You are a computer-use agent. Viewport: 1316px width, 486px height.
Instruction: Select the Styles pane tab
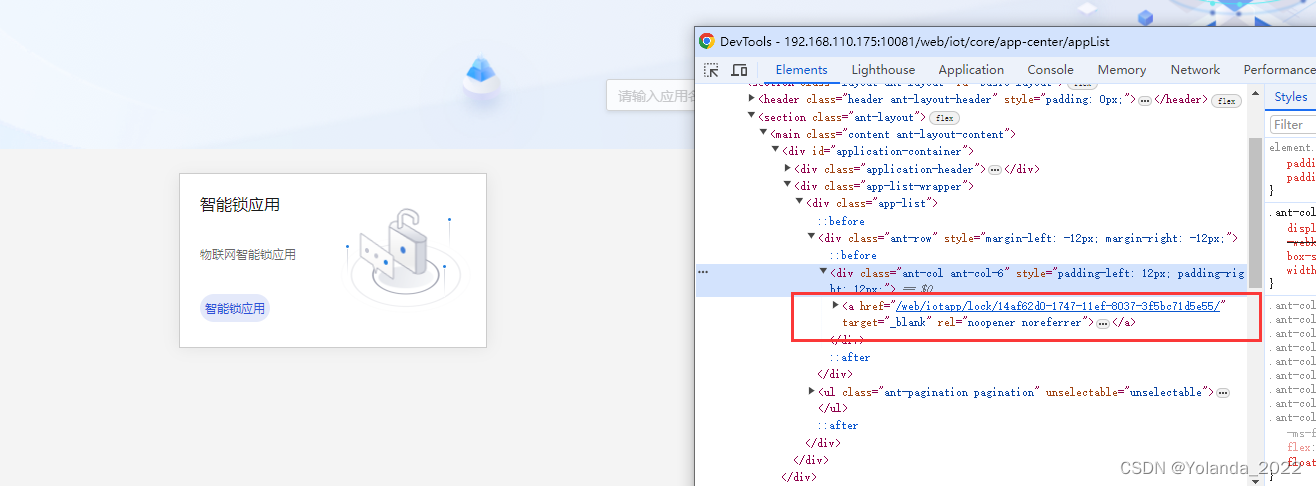pos(1291,97)
